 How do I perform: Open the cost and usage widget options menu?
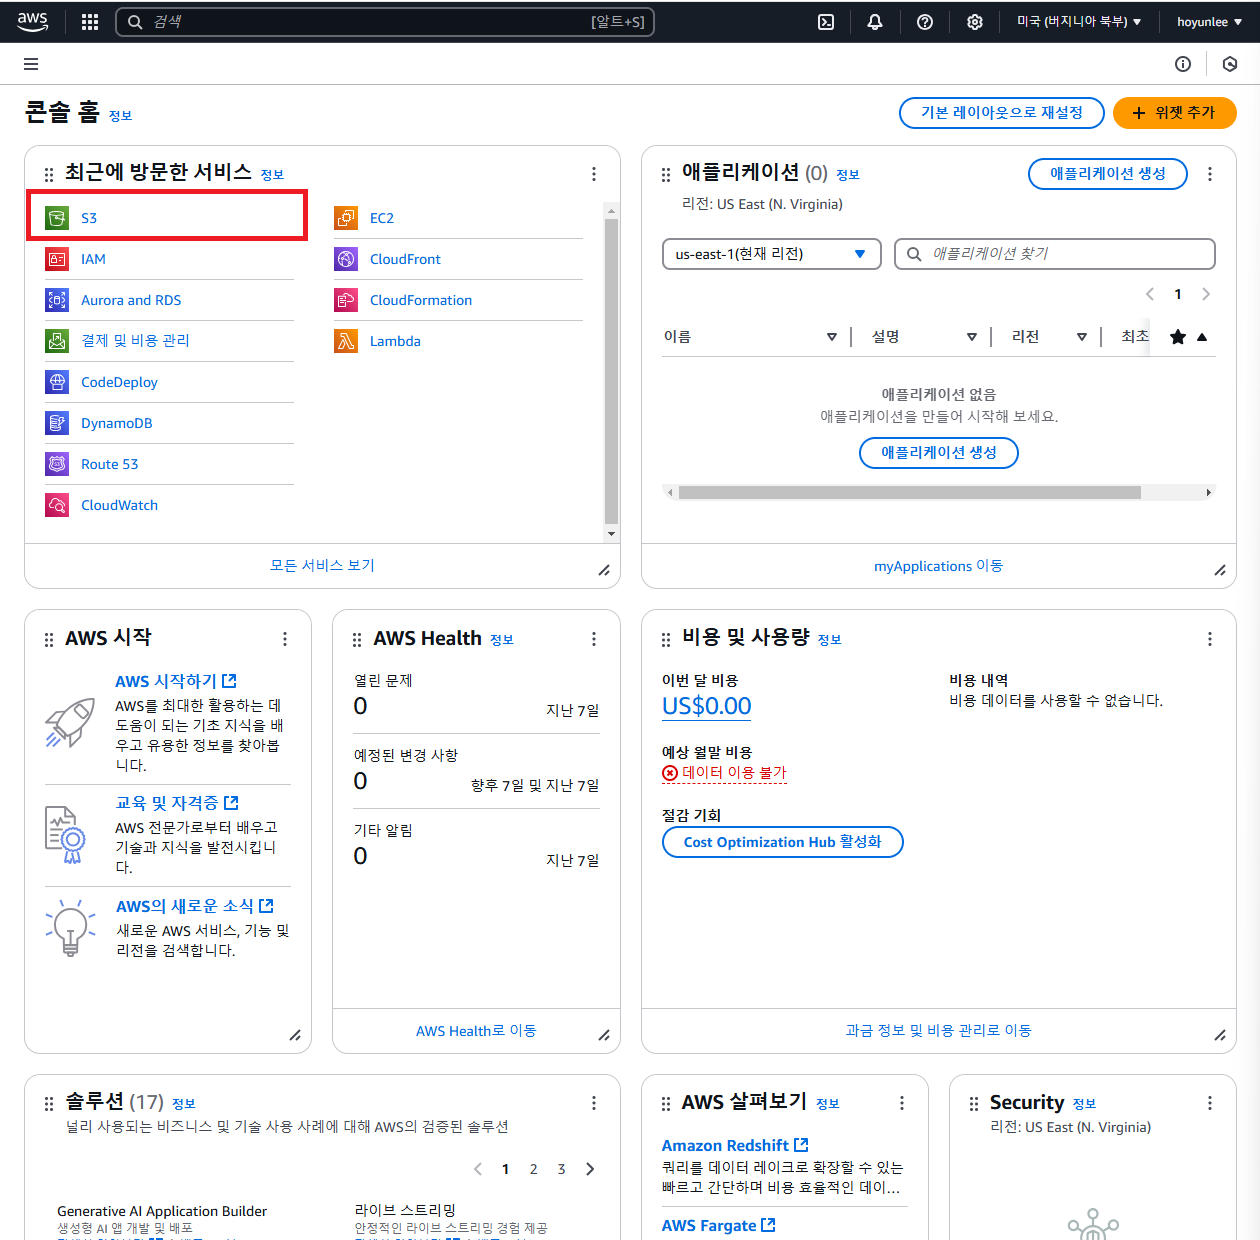[1210, 639]
